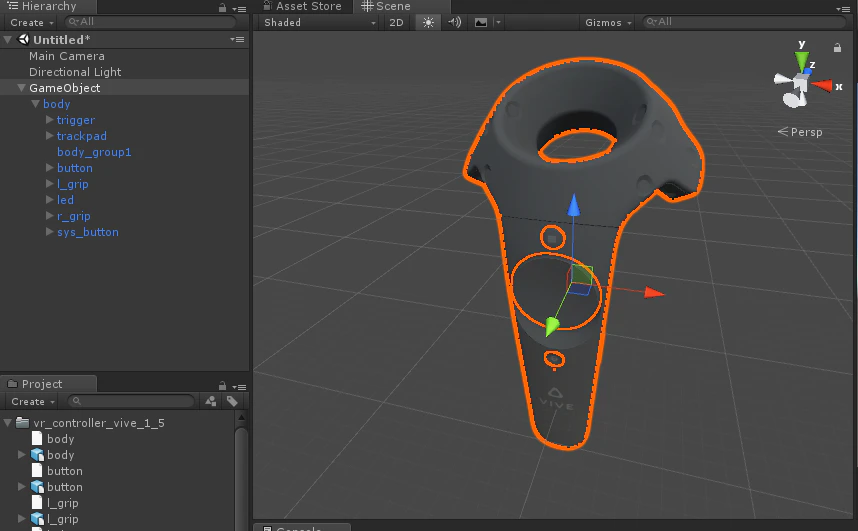This screenshot has width=858, height=531.
Task: Toggle scene effects image icon
Action: (481, 22)
